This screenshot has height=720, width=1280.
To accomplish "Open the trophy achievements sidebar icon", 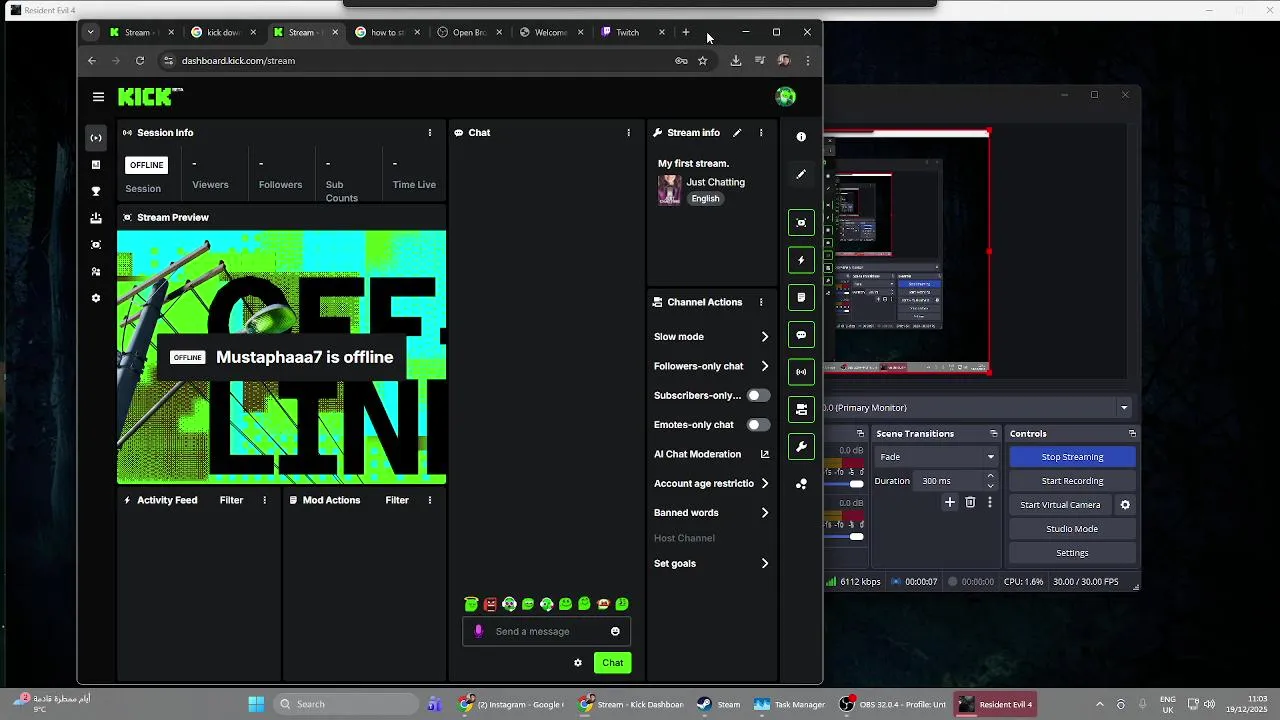I will point(96,191).
